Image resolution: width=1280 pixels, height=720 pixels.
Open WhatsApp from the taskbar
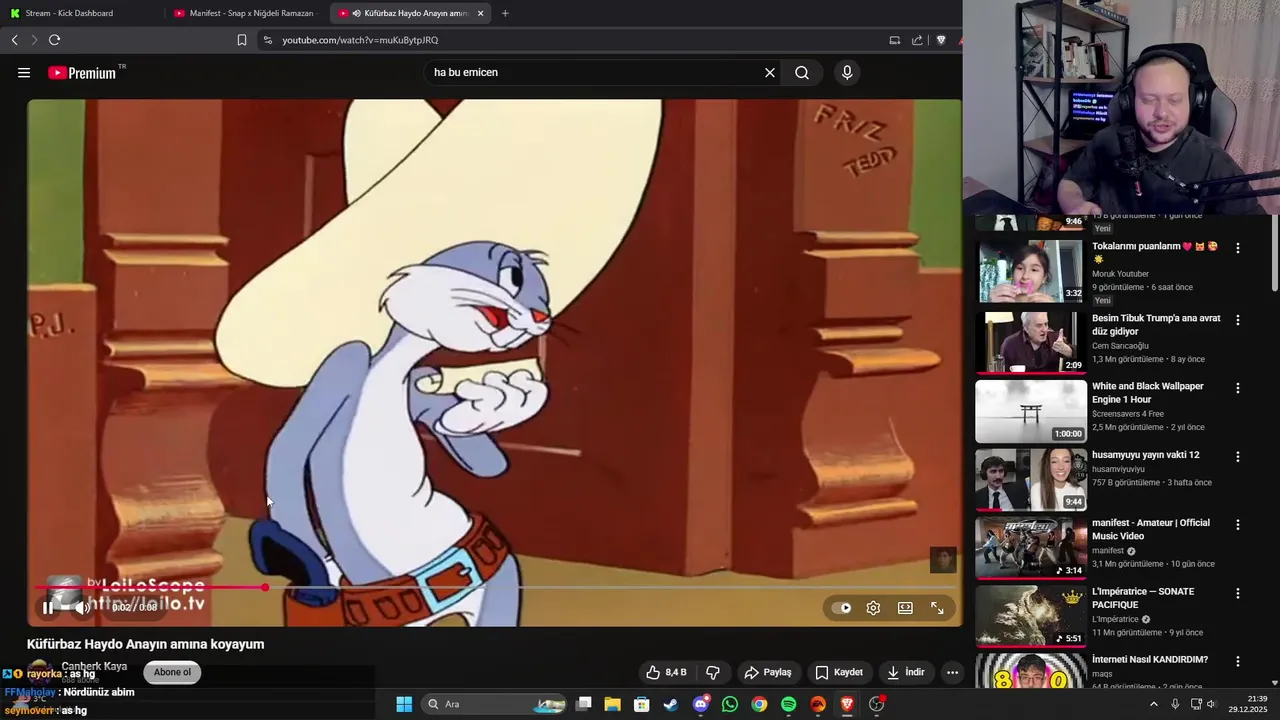point(730,704)
